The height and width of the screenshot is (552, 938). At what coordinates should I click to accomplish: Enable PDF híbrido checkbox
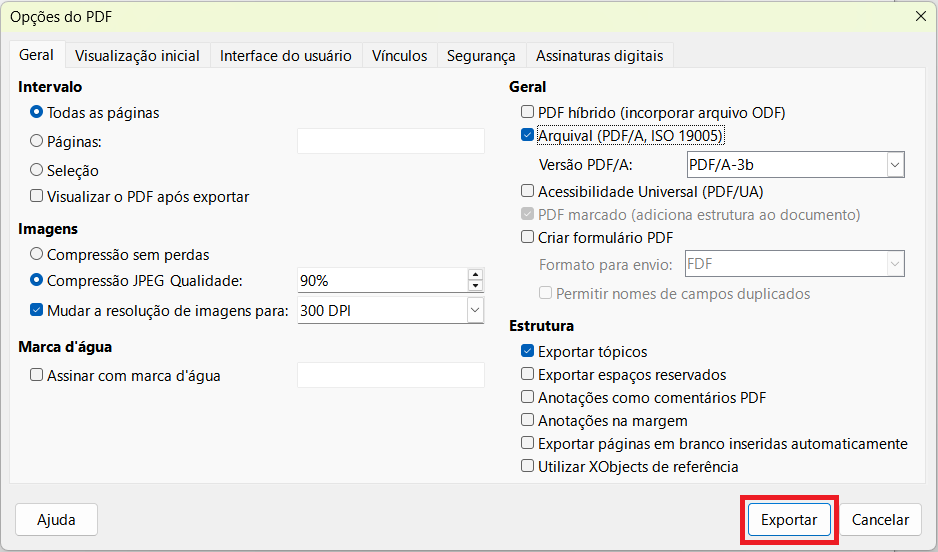[528, 113]
